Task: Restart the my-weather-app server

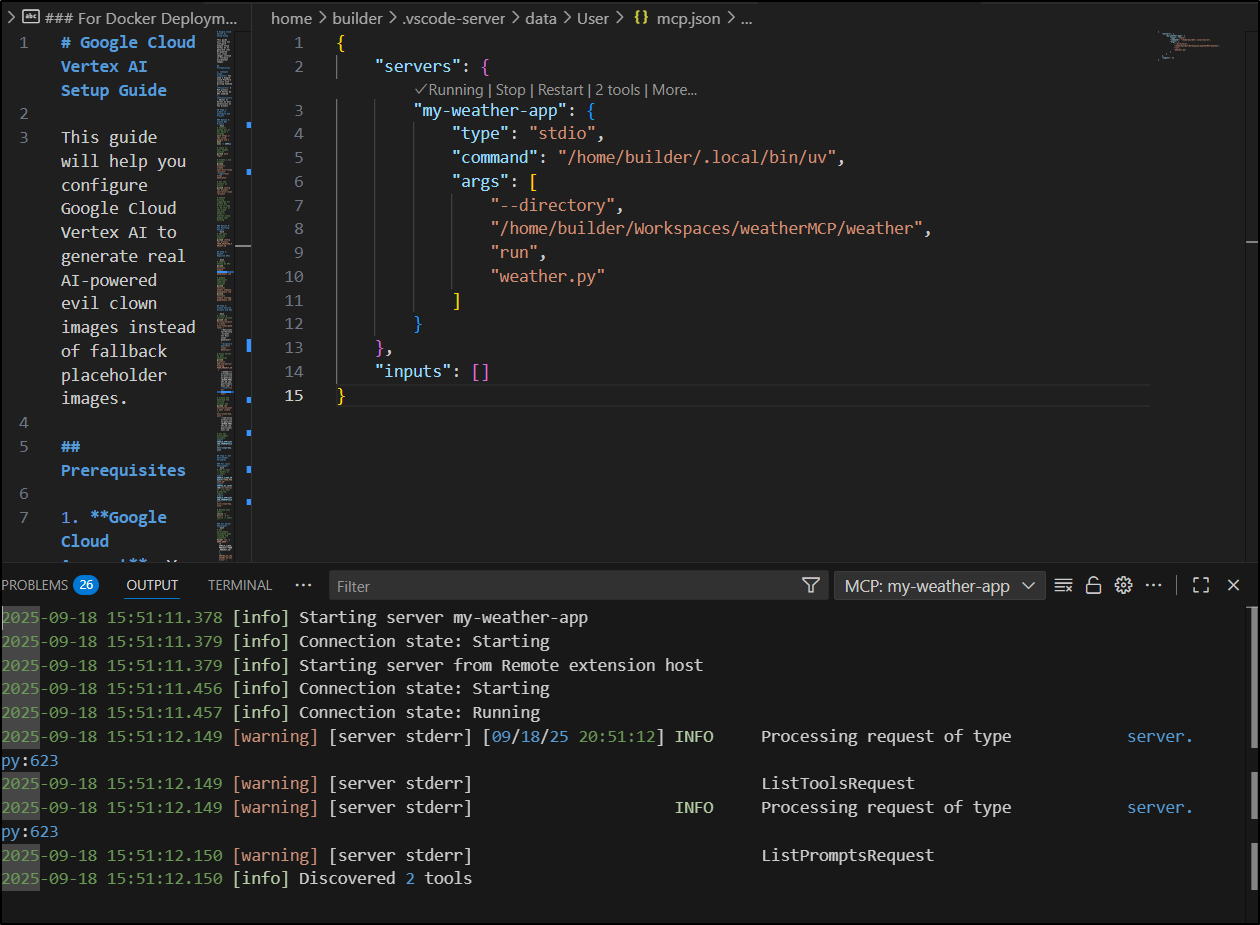Action: [560, 90]
